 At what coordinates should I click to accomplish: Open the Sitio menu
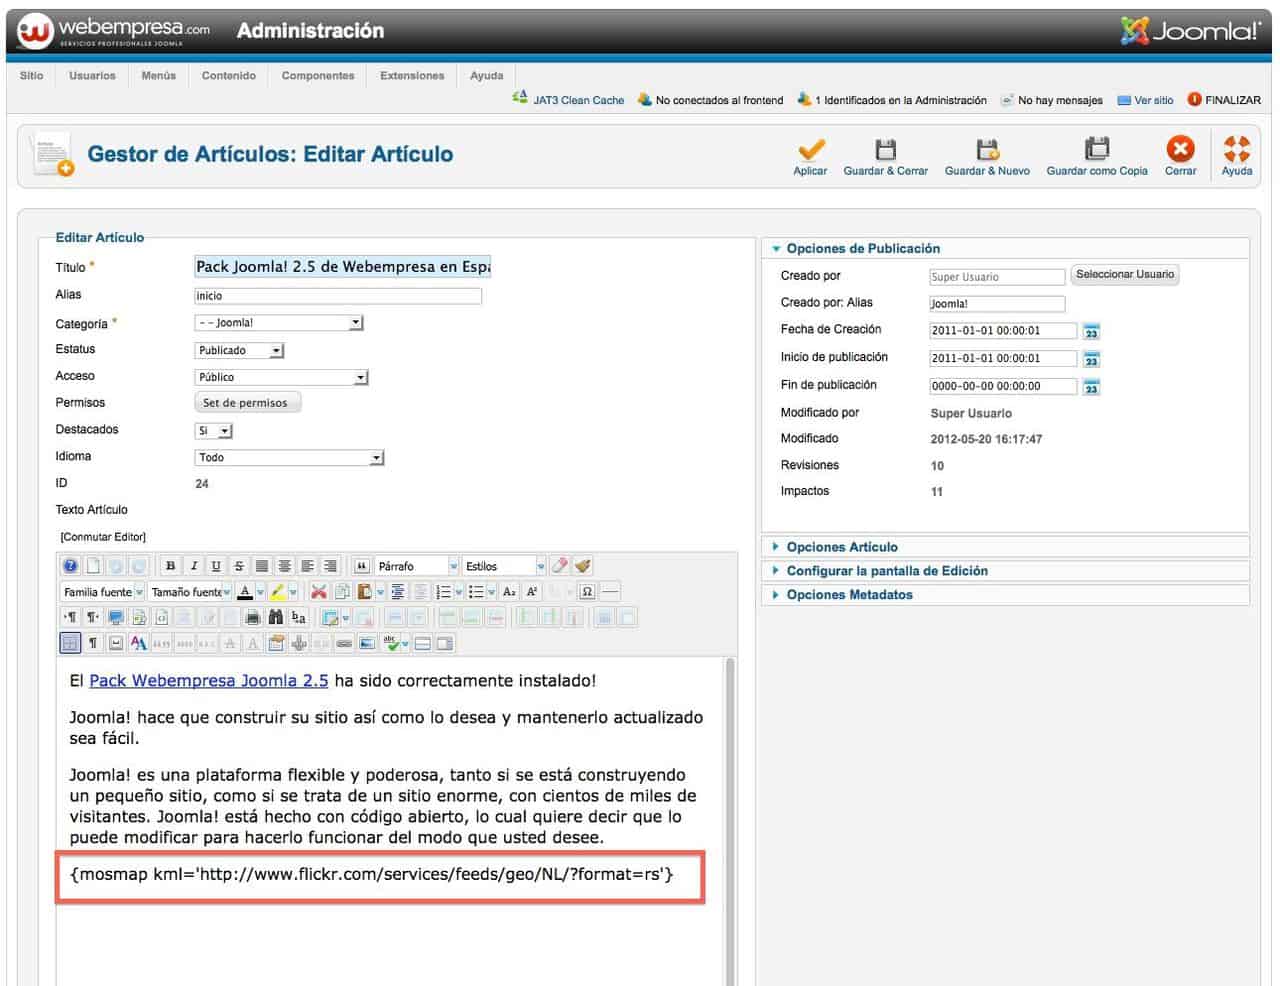click(32, 76)
